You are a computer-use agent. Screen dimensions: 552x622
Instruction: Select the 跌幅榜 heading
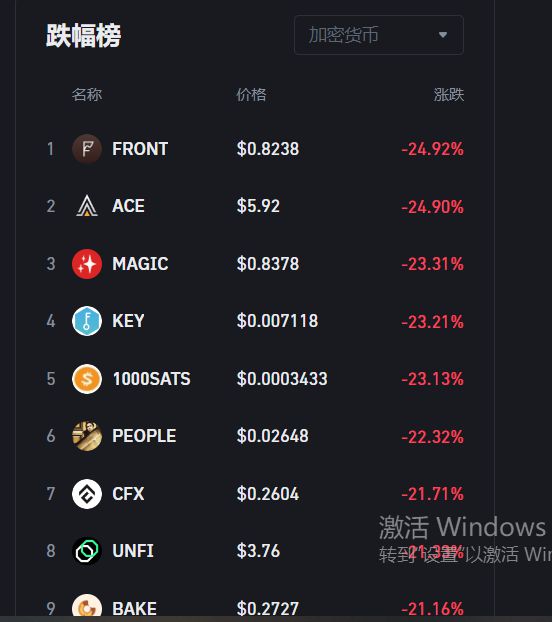point(83,36)
